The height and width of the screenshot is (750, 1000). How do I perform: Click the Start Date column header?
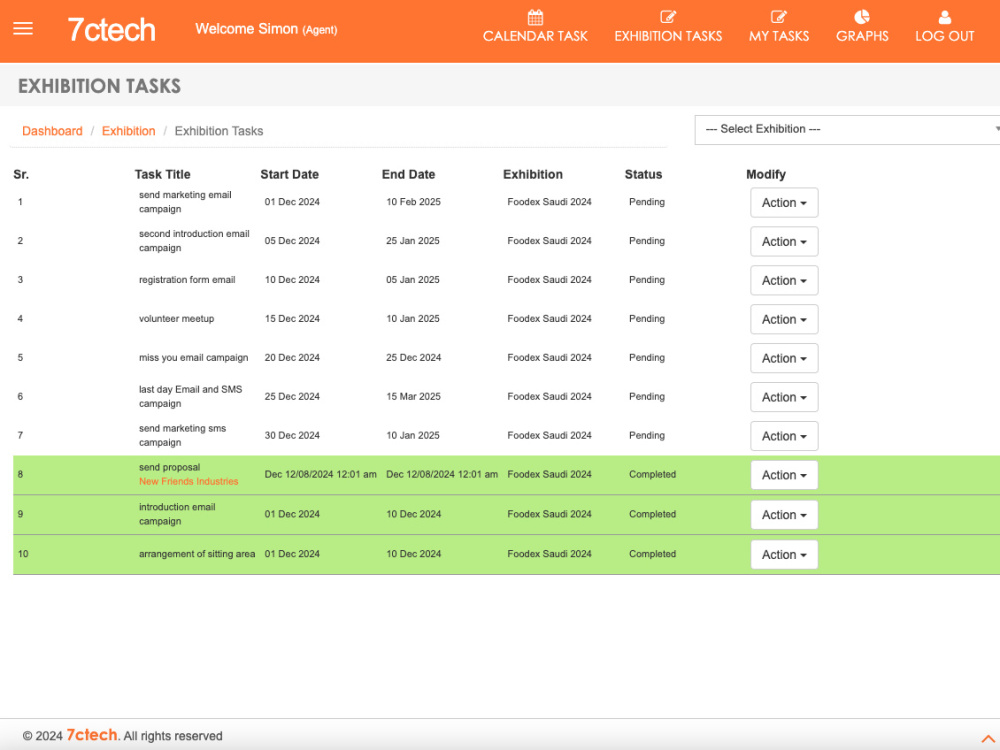(290, 174)
